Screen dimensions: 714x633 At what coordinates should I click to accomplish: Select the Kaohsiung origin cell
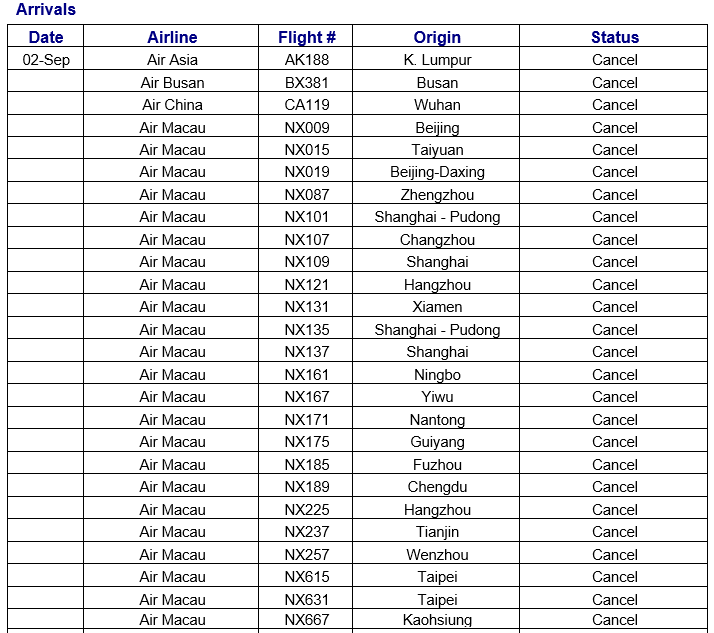(x=437, y=620)
